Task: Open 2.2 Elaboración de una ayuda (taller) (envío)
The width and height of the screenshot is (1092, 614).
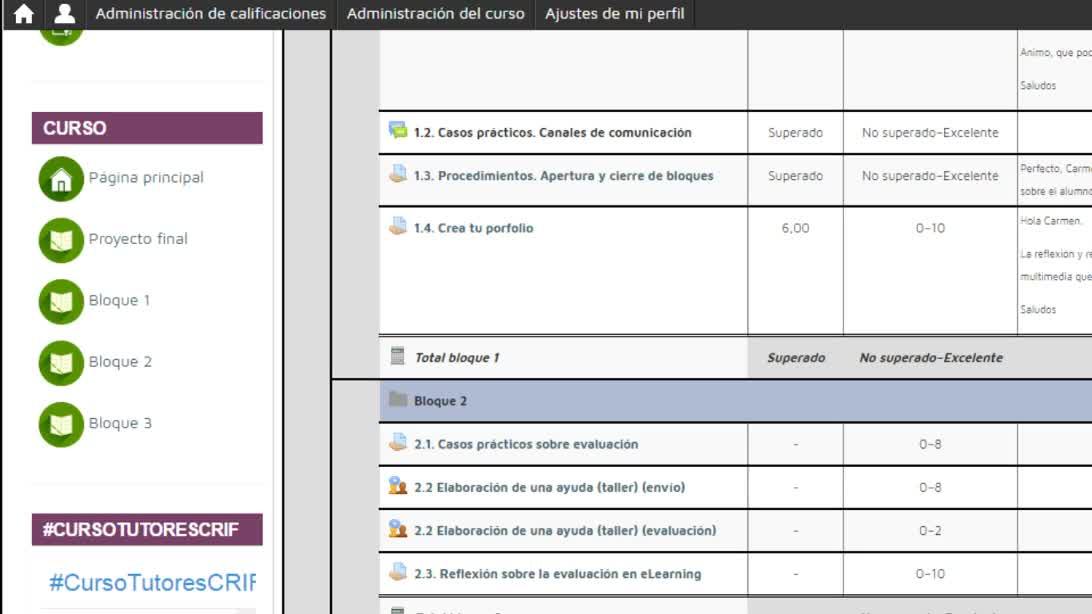Action: [549, 487]
